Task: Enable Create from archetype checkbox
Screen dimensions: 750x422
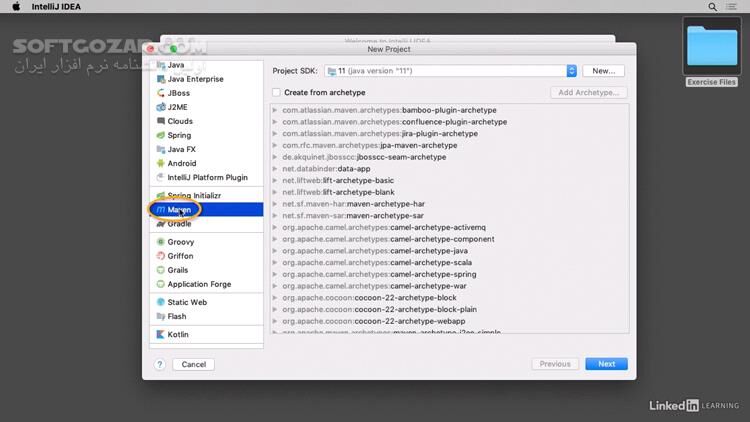Action: coord(277,93)
